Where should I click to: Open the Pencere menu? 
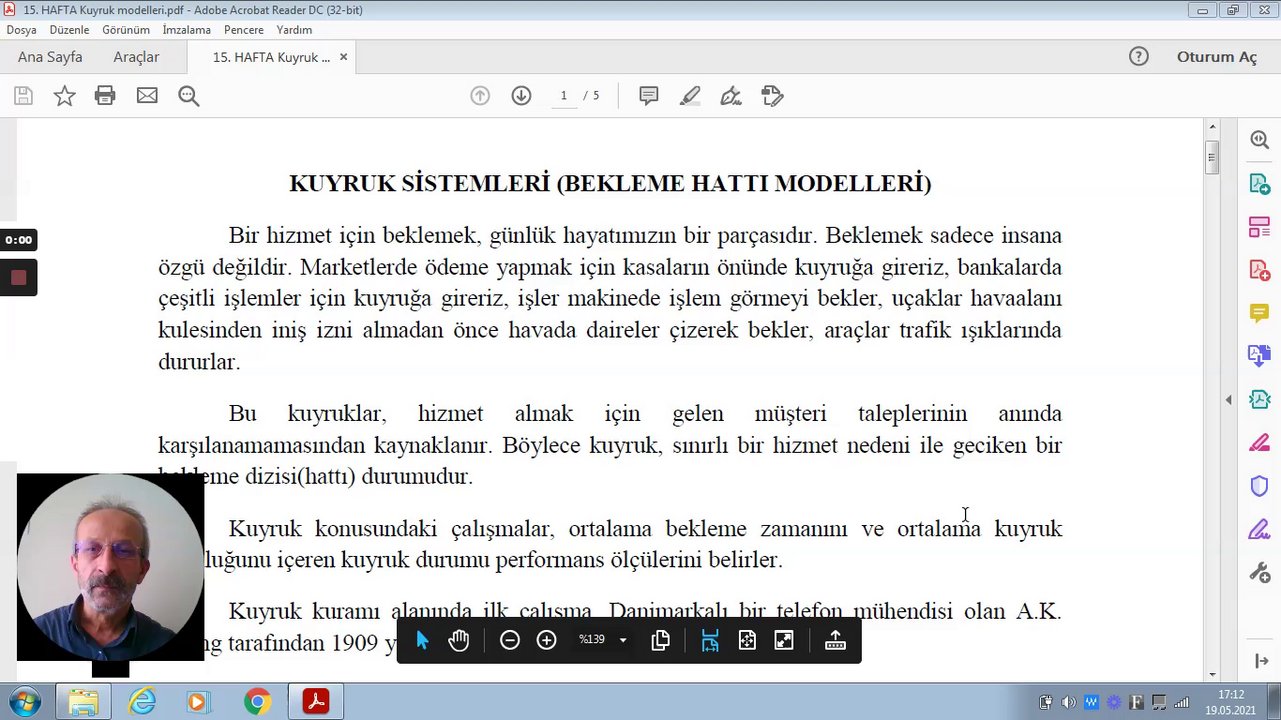pyautogui.click(x=244, y=30)
